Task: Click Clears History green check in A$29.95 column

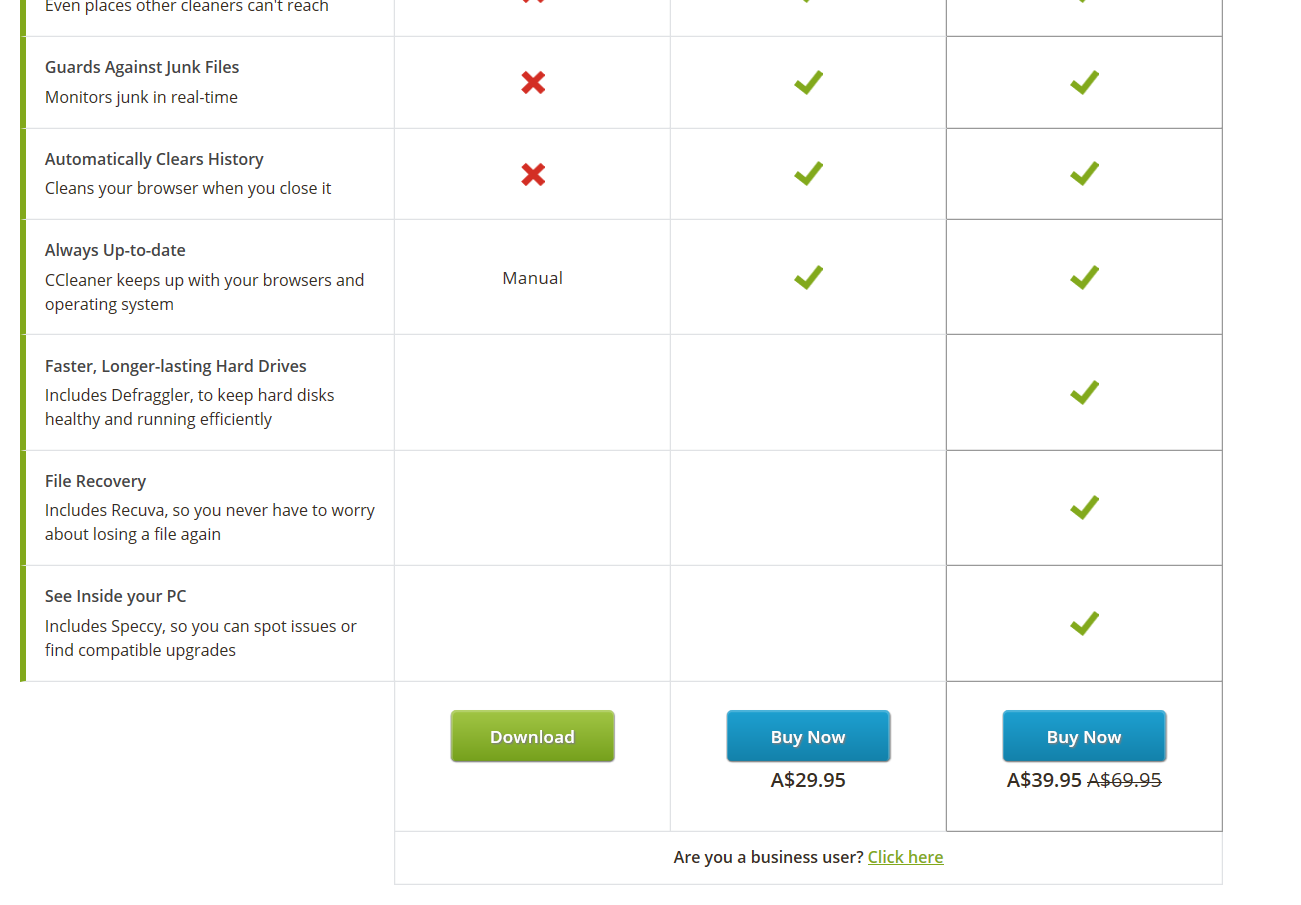Action: (808, 174)
